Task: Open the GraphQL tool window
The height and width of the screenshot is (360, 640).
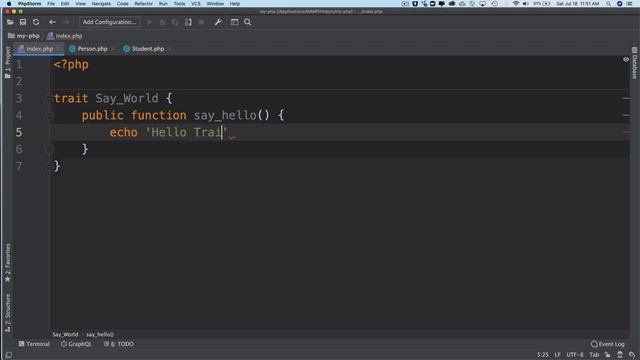Action: point(76,344)
